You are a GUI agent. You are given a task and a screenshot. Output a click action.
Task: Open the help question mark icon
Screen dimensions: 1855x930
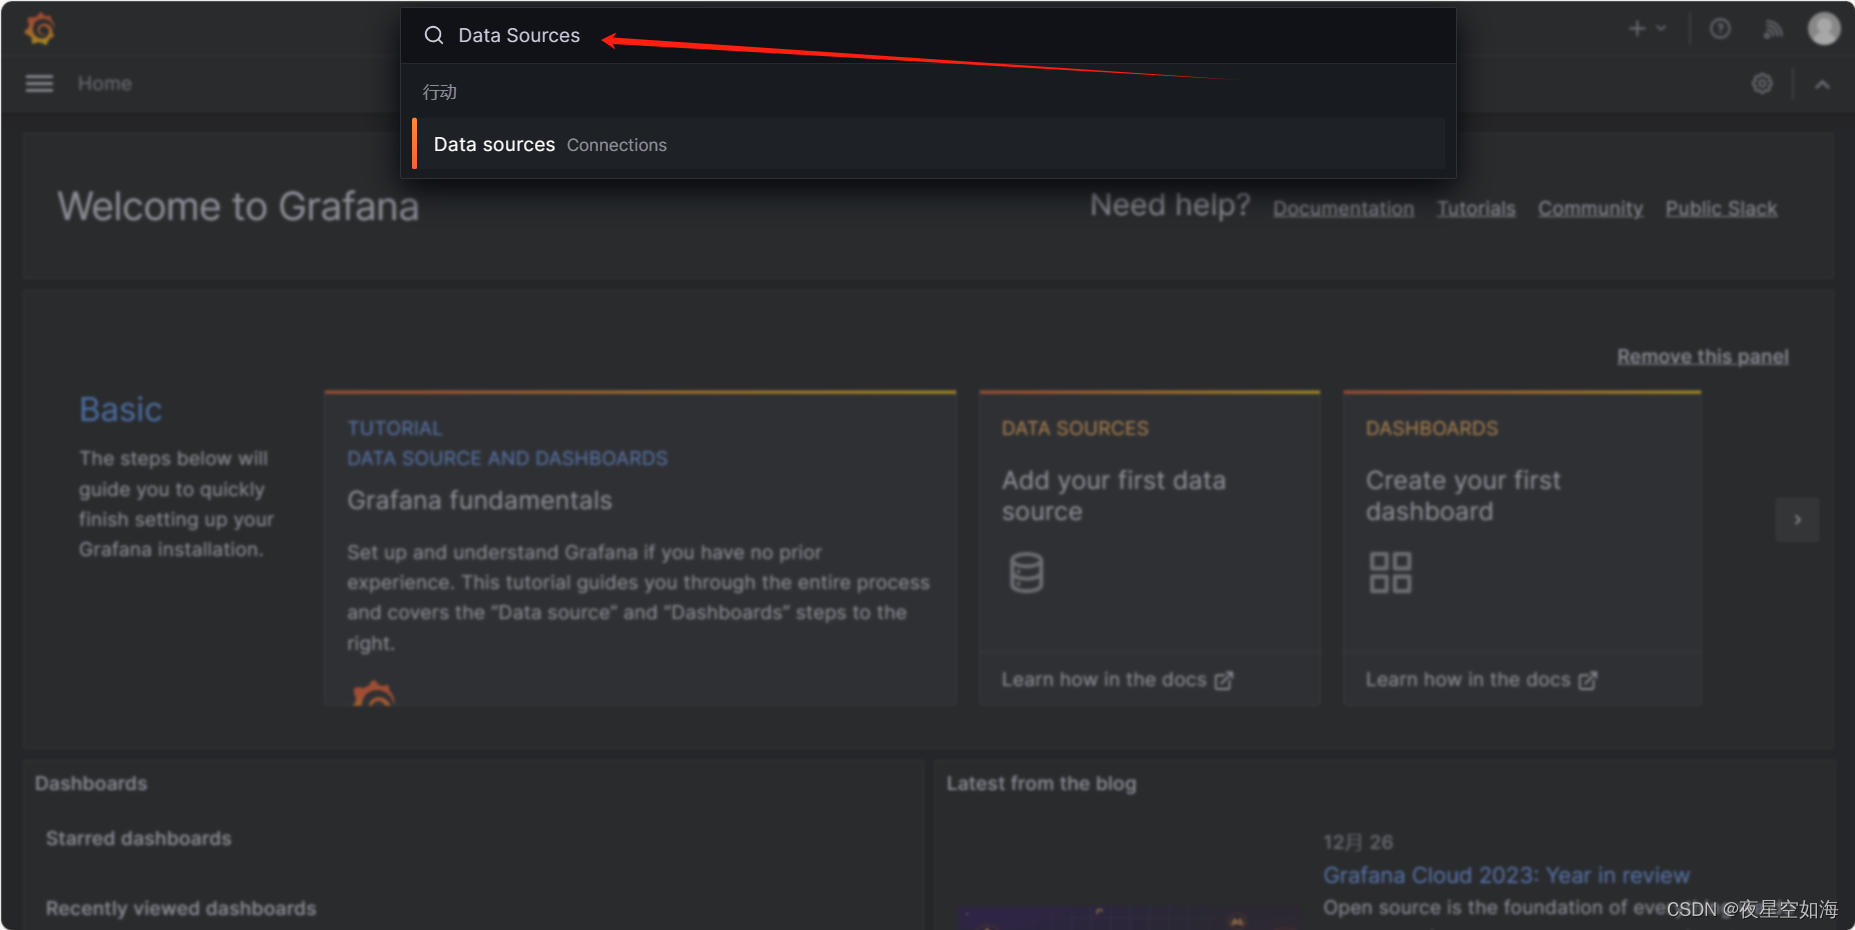[1720, 29]
